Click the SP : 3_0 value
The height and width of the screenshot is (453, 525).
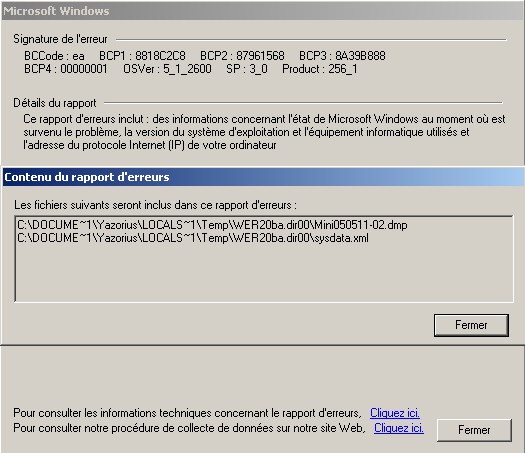point(247,69)
